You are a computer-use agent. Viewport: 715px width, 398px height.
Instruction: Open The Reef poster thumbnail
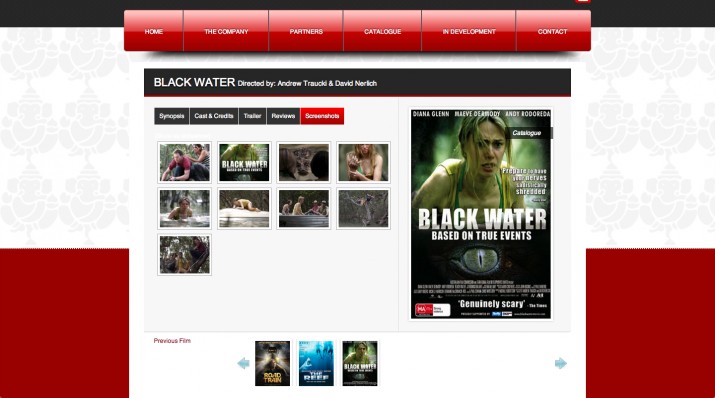coord(316,363)
